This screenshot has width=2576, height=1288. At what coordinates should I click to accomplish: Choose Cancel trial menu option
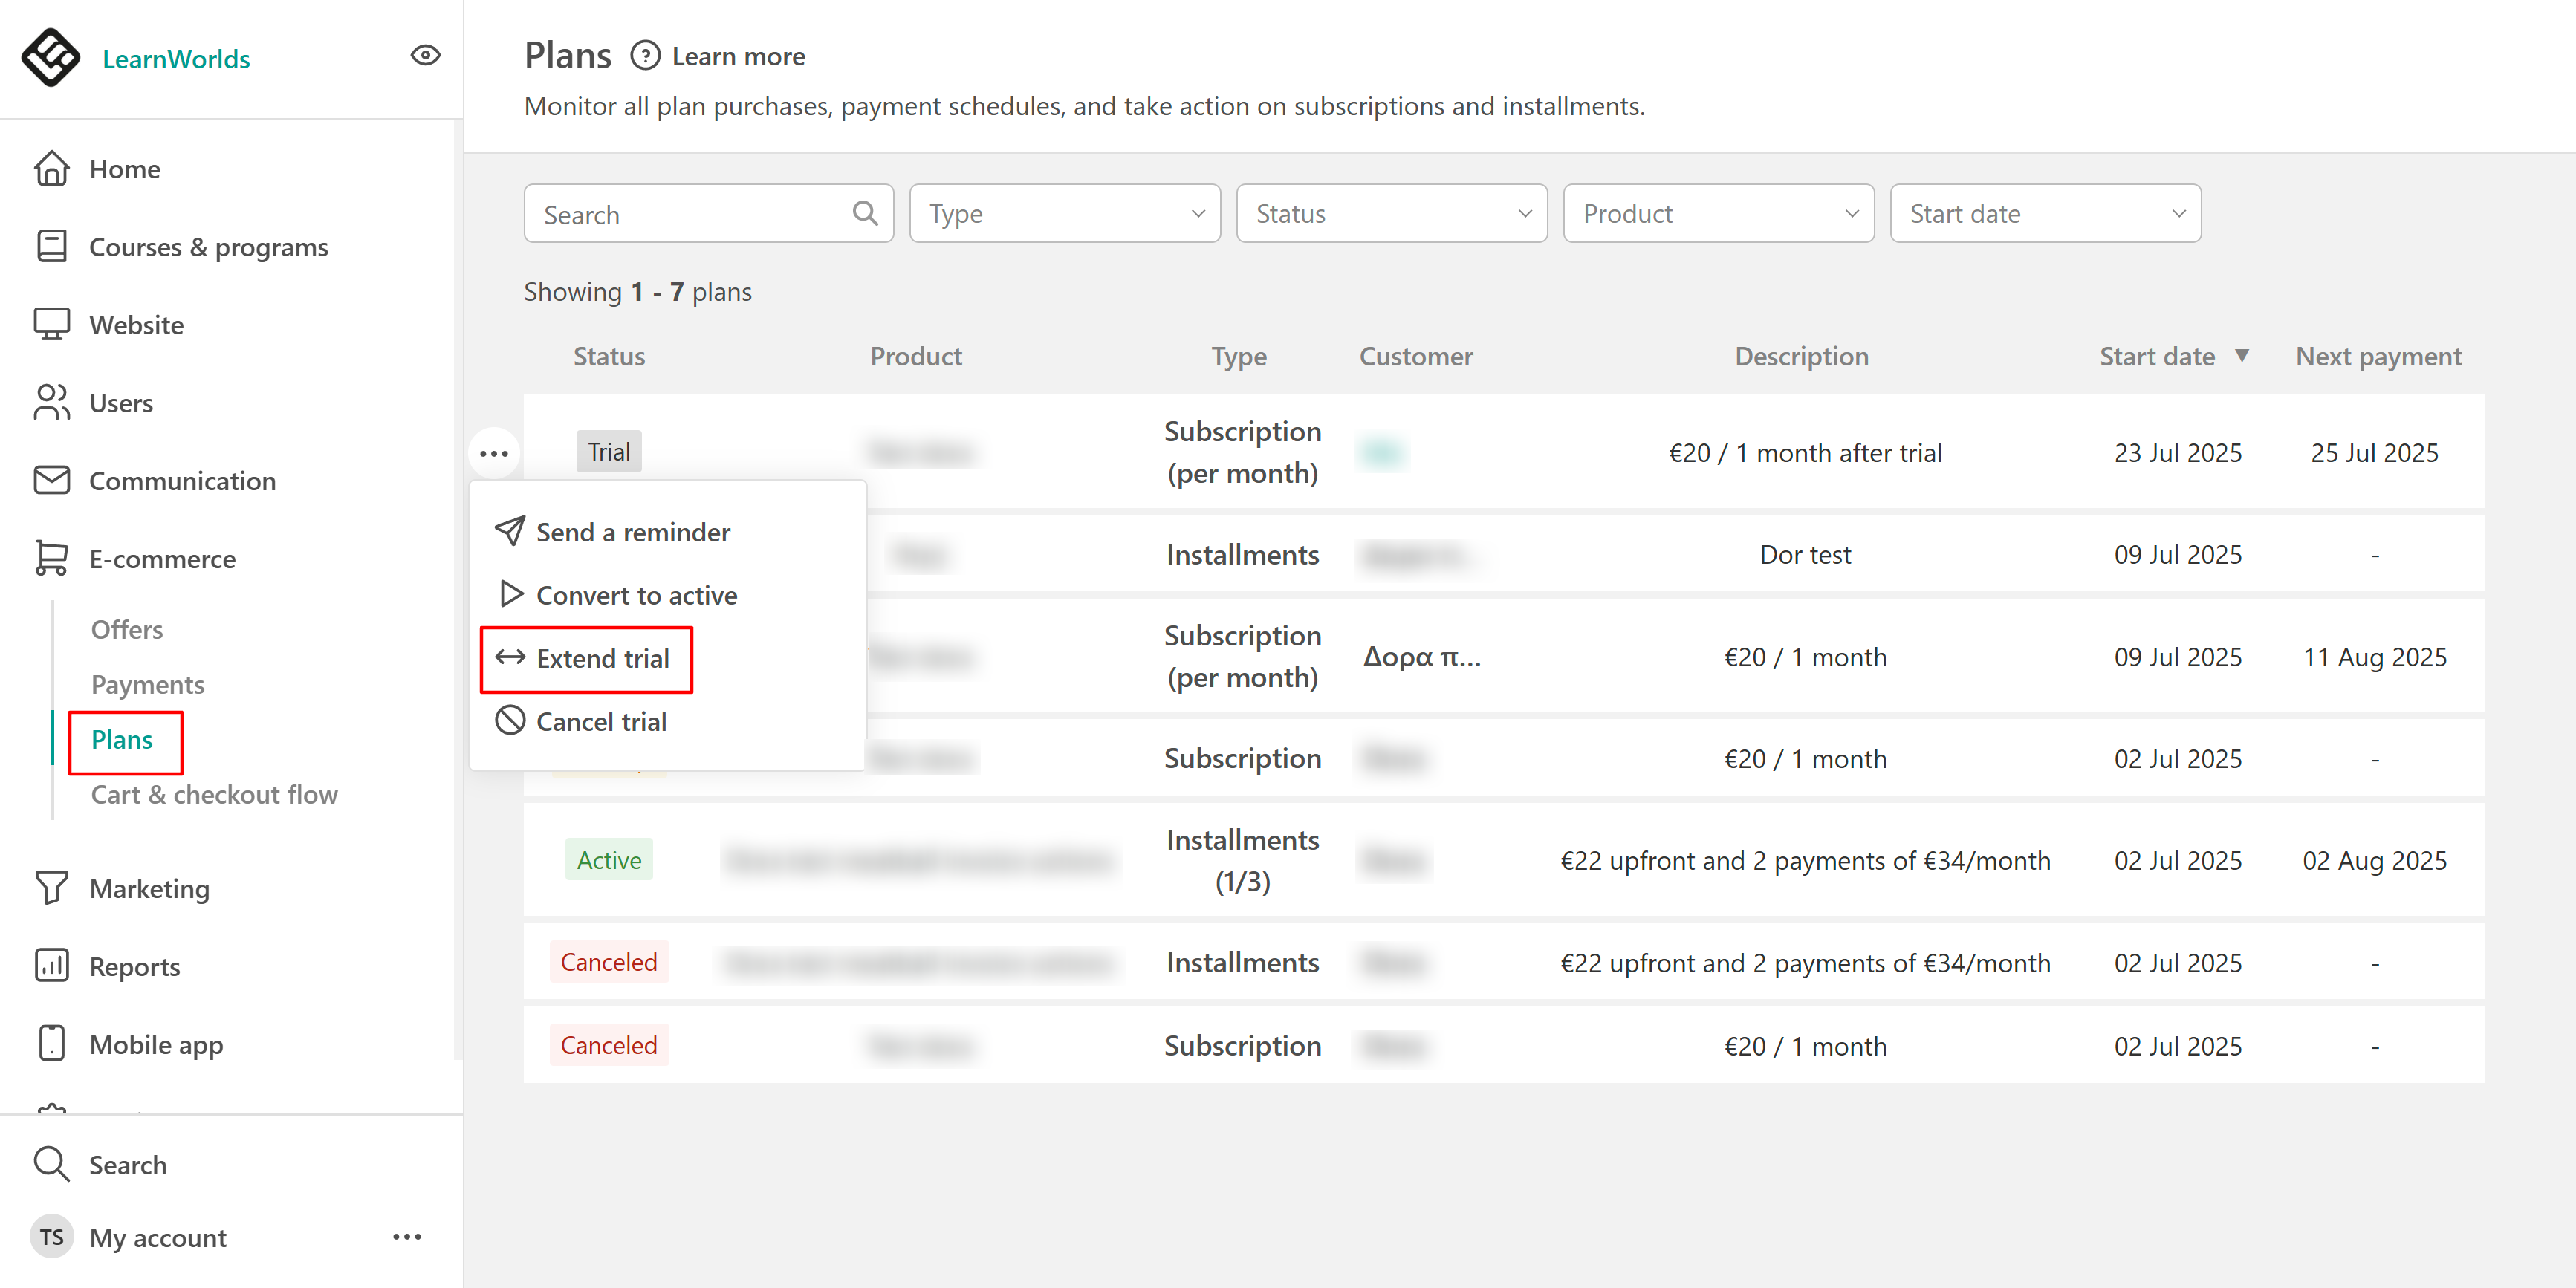coord(600,721)
